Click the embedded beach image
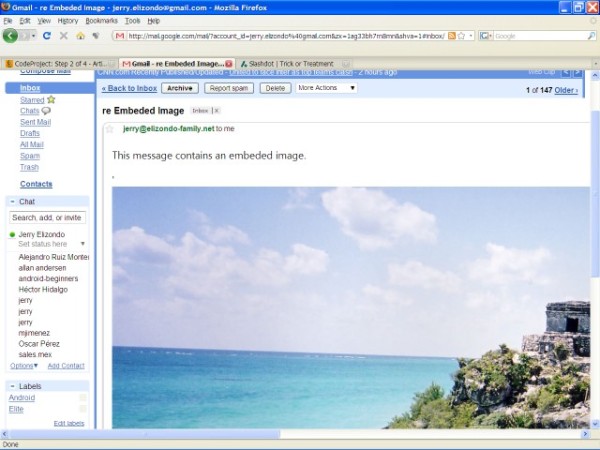This screenshot has height=450, width=600. point(351,307)
